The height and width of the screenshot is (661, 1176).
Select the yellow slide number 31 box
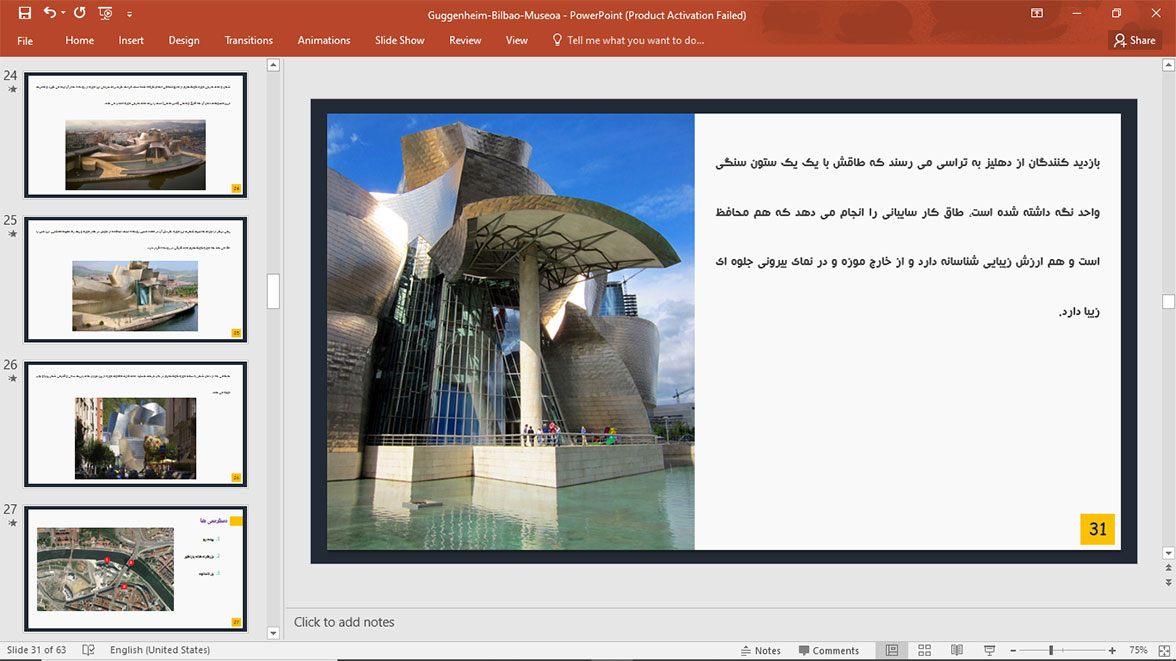pos(1097,529)
